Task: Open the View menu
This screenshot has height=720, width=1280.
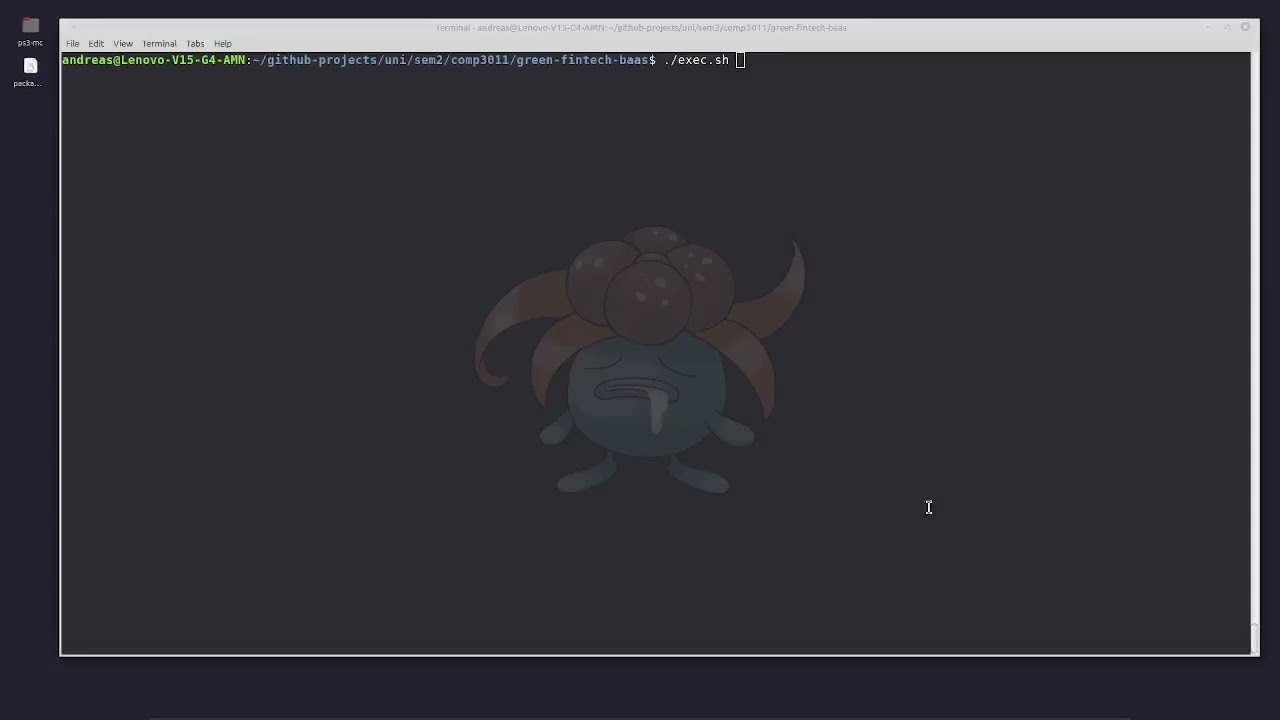Action: pos(123,44)
